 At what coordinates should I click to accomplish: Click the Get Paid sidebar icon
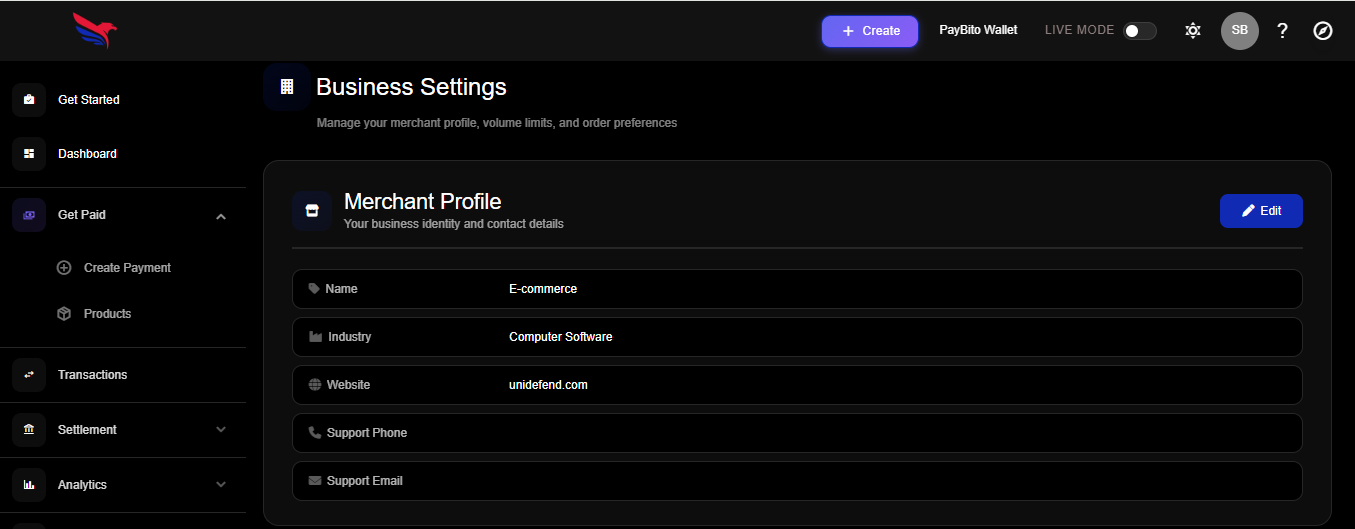click(x=29, y=215)
